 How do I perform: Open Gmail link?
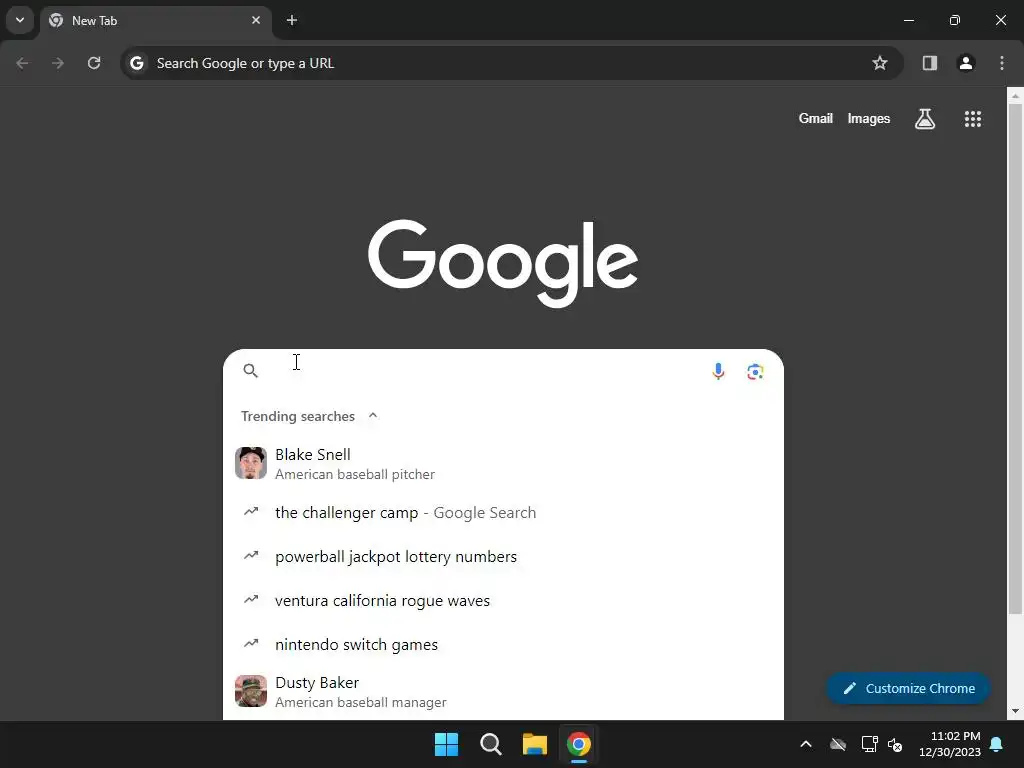pos(816,119)
